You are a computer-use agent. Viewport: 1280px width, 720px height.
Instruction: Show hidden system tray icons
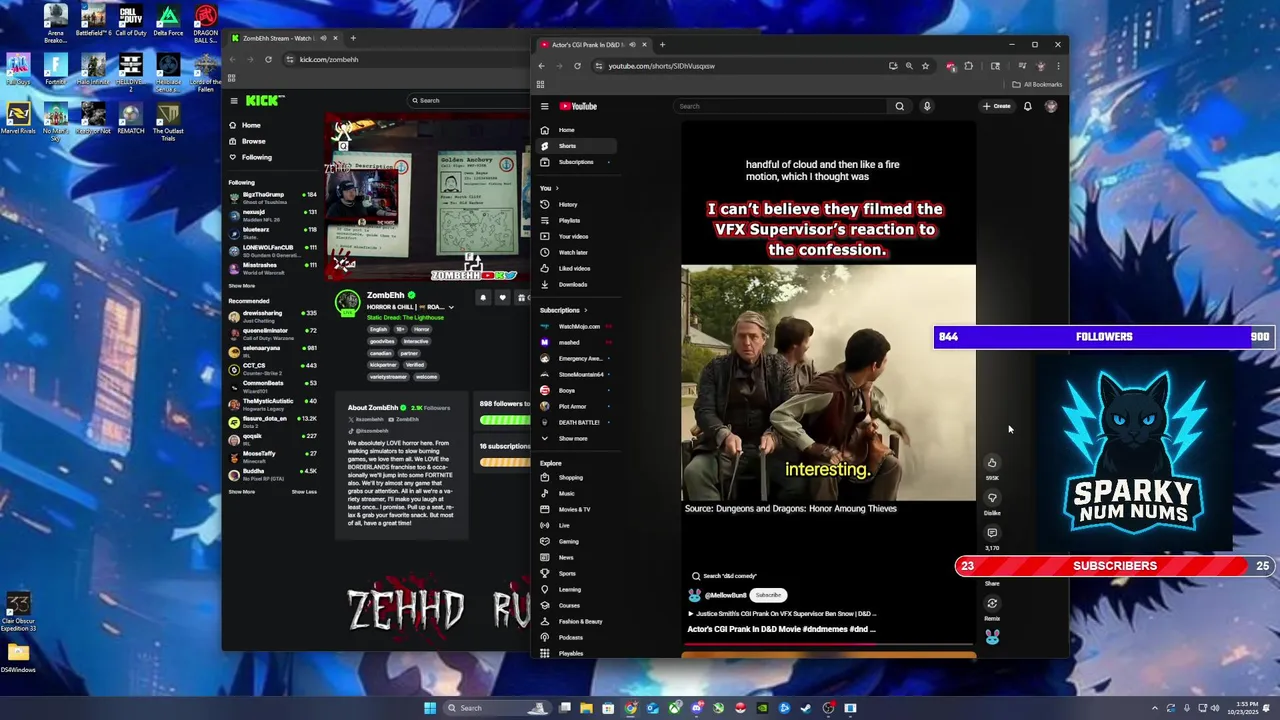pyautogui.click(x=1155, y=708)
